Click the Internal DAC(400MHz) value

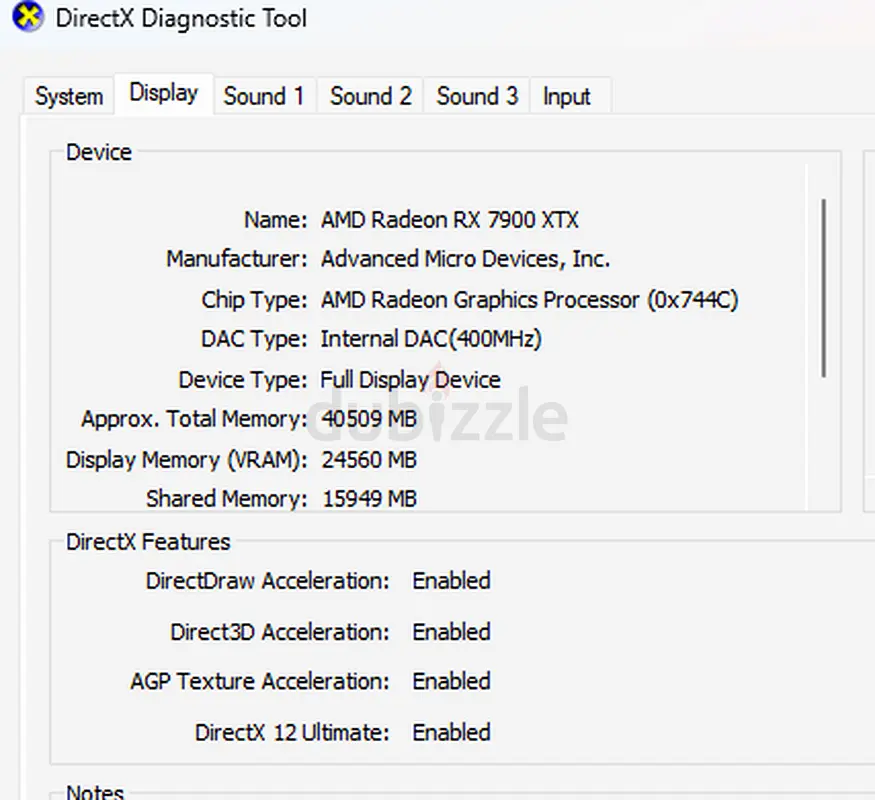pos(431,339)
